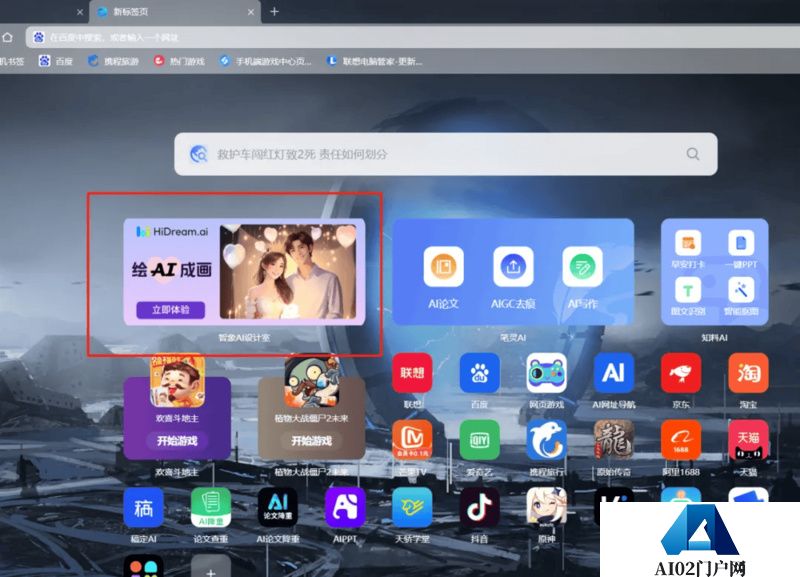This screenshot has width=800, height=577.
Task: Add a new shortcut with the plus tile
Action: point(211,568)
